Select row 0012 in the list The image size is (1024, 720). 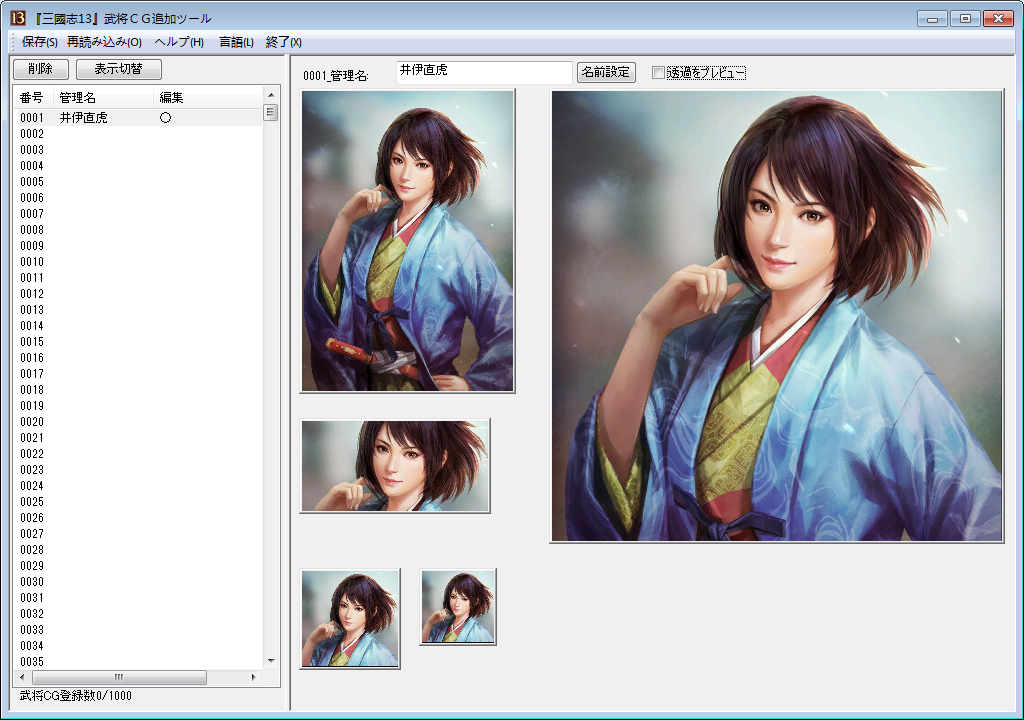(138, 294)
